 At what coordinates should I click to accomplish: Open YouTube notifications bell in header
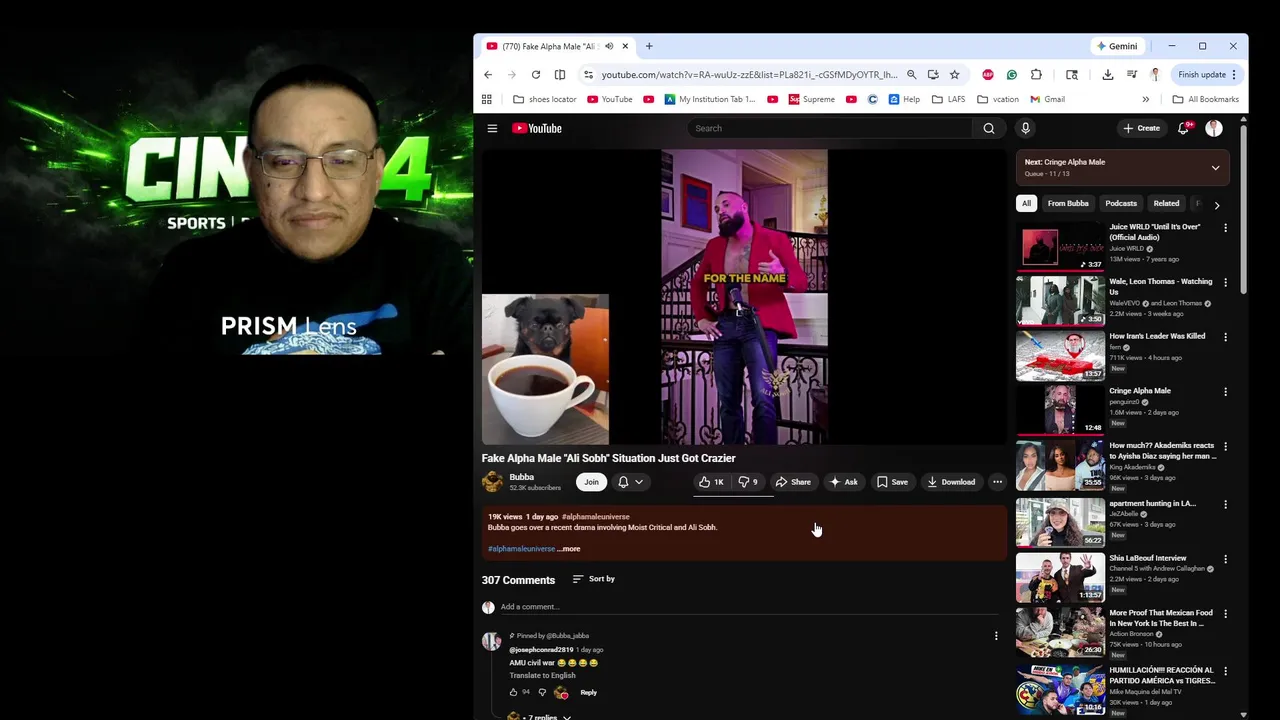tap(1184, 128)
